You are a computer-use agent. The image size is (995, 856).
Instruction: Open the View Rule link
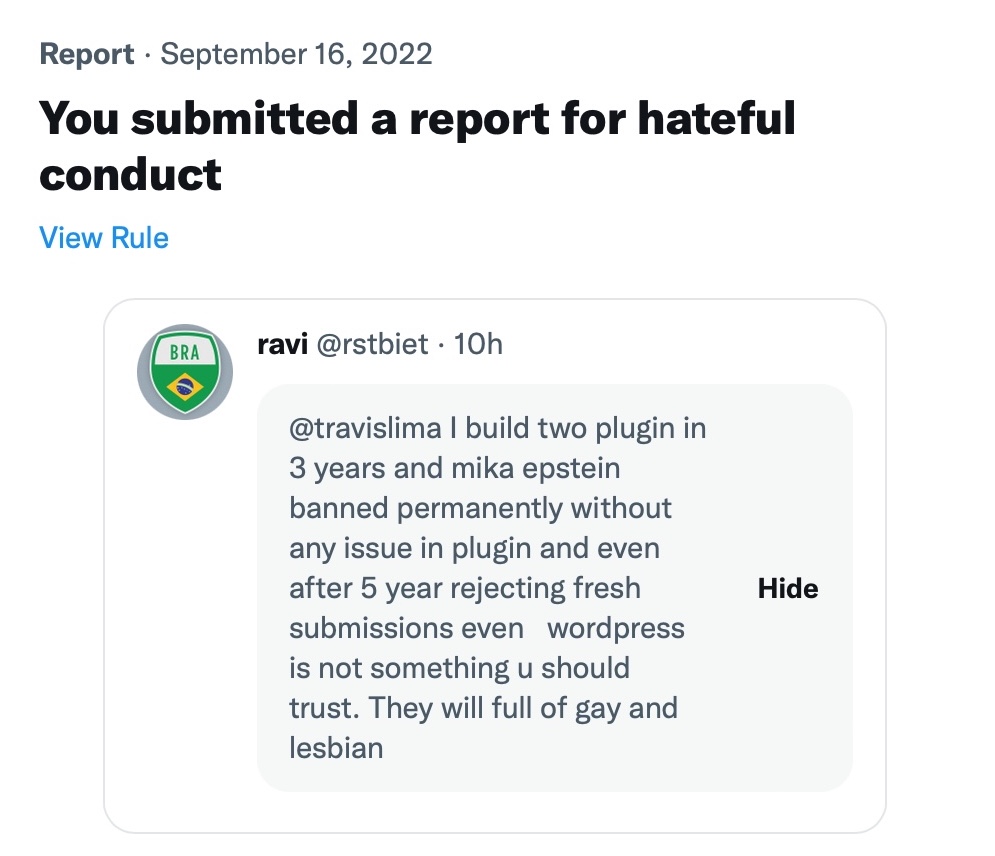[104, 238]
